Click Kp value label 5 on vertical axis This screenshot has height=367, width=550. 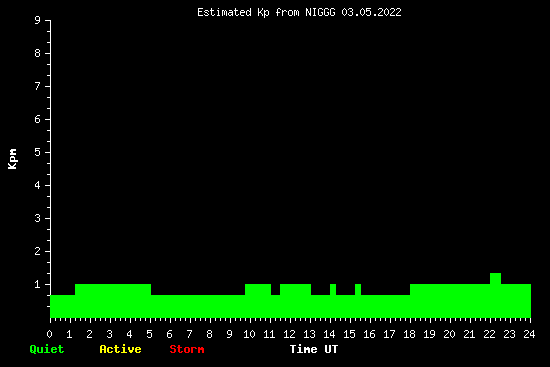click(x=38, y=152)
